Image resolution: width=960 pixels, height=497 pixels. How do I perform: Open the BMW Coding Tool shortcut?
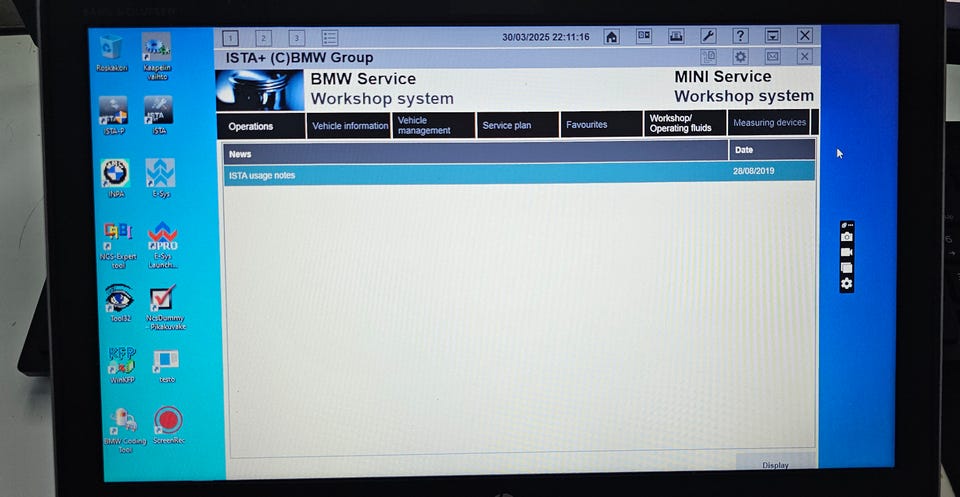pos(125,430)
